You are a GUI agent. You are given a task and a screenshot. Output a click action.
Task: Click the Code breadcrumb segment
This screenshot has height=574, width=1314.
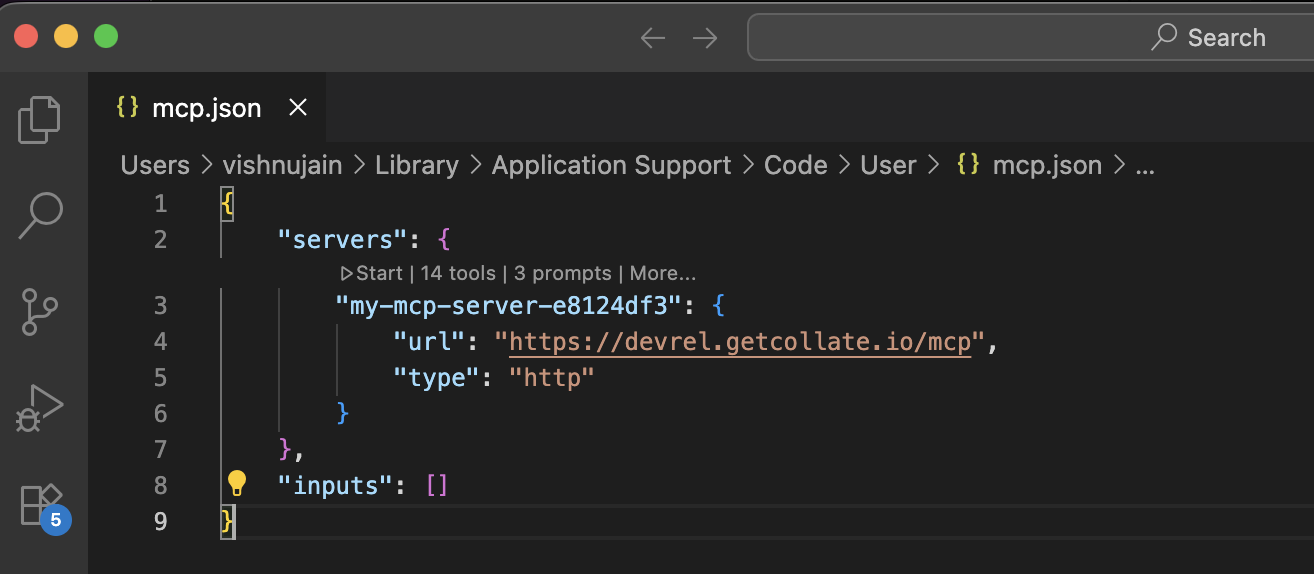796,165
